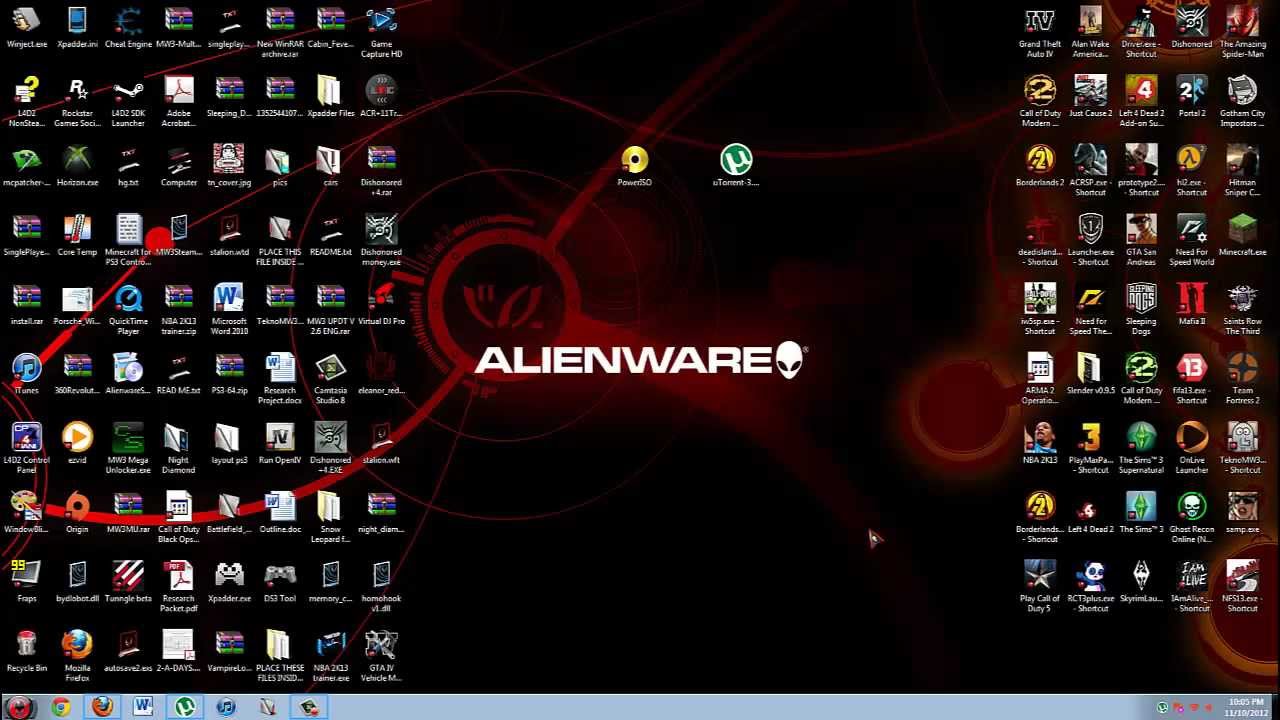Open the Alienware Start button
Screen dimensions: 1280x720
pyautogui.click(x=19, y=707)
